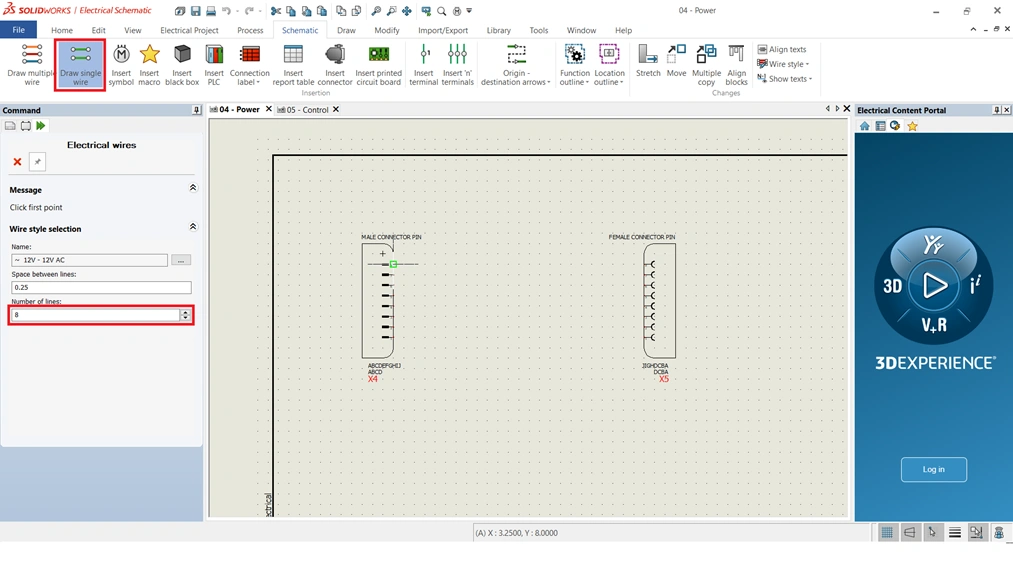Close the 05 - Control document tab

[x=335, y=109]
